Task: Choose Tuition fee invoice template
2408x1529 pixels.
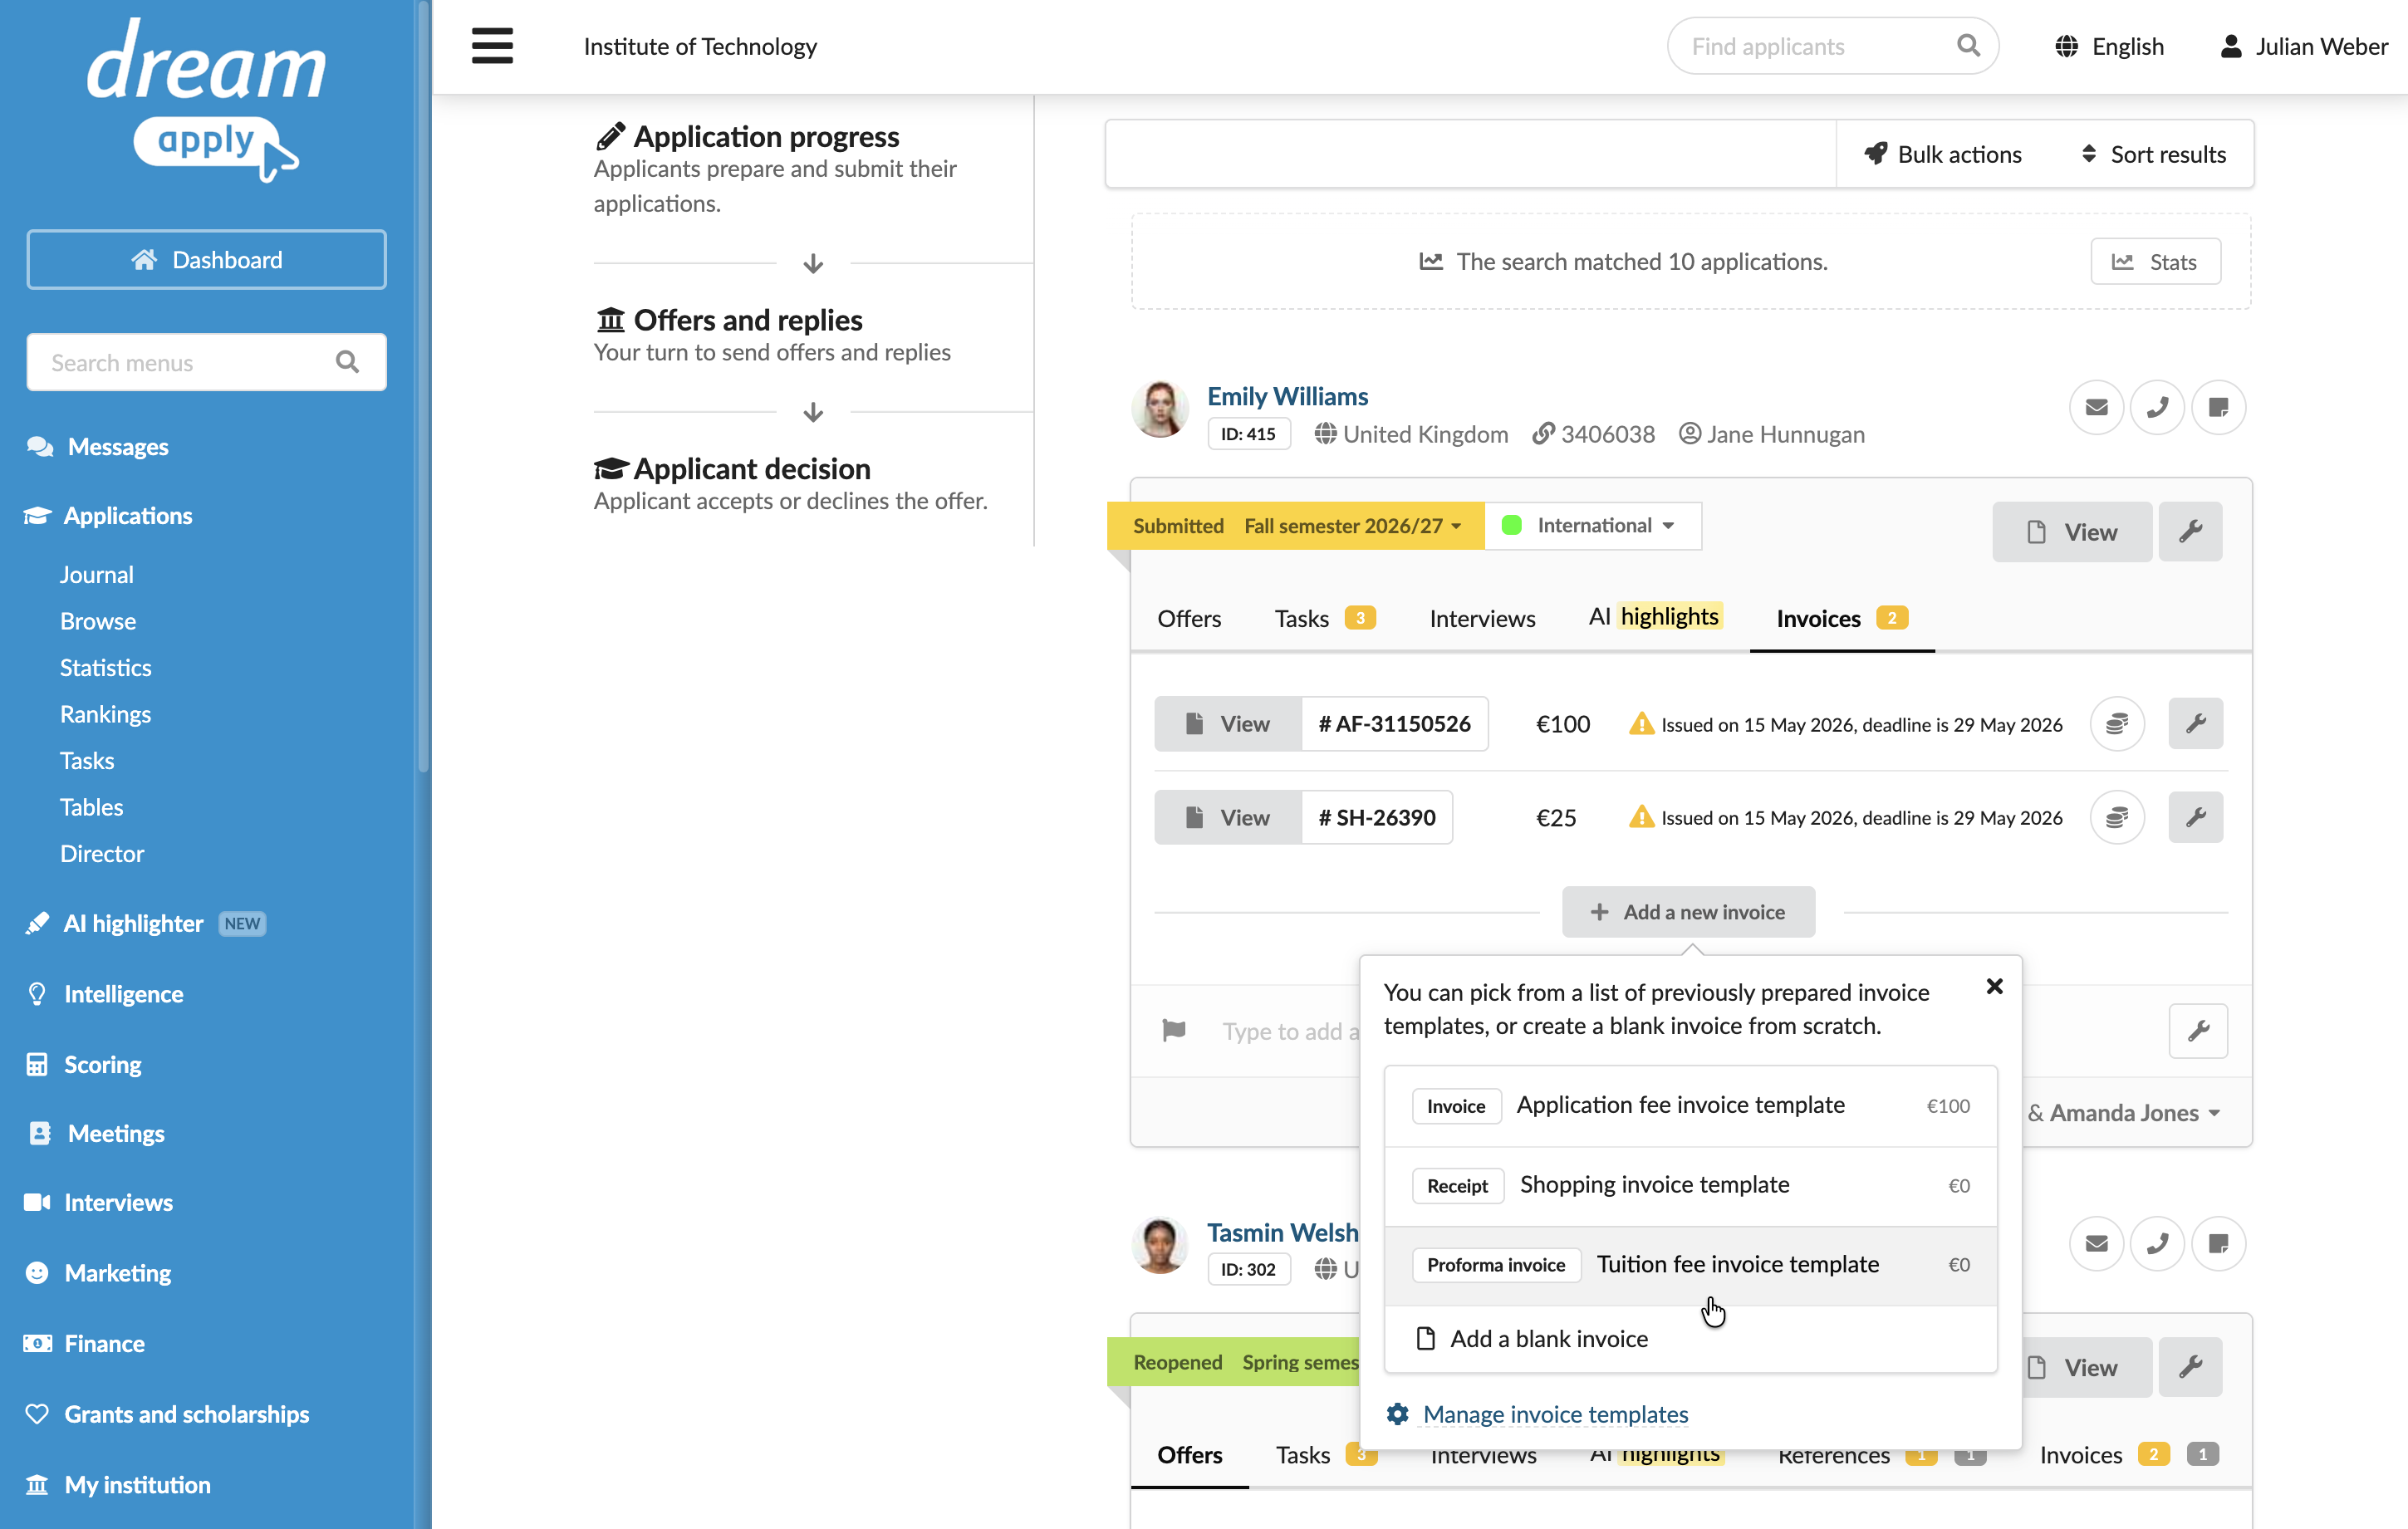Action: click(1690, 1265)
